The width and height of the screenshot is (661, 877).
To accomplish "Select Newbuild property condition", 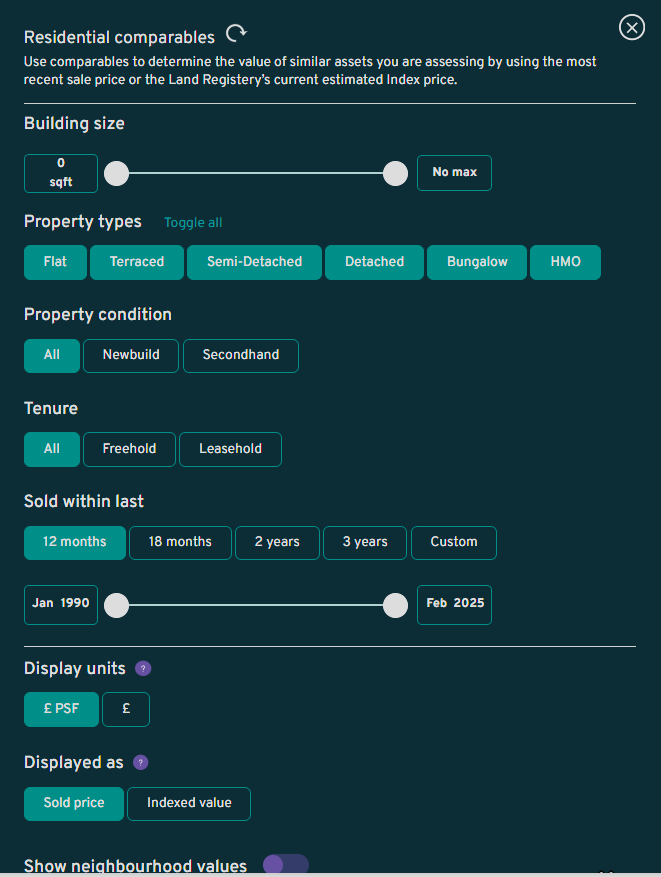I will (131, 355).
